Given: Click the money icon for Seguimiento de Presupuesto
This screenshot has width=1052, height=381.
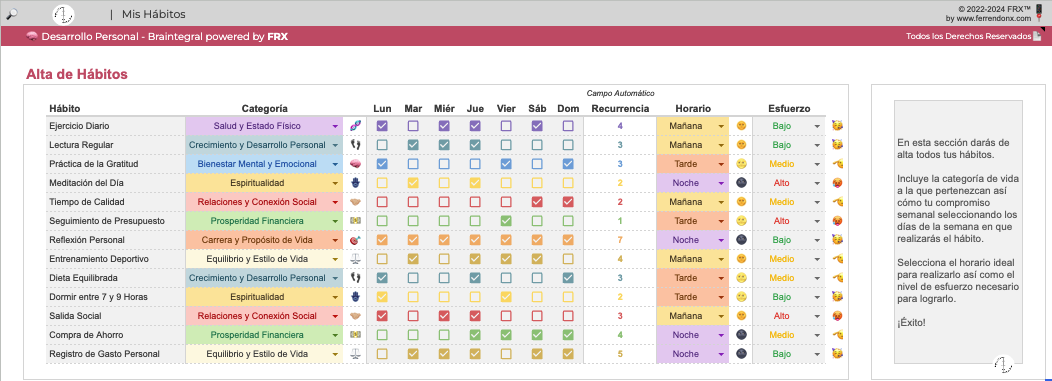Looking at the screenshot, I should click(x=355, y=221).
